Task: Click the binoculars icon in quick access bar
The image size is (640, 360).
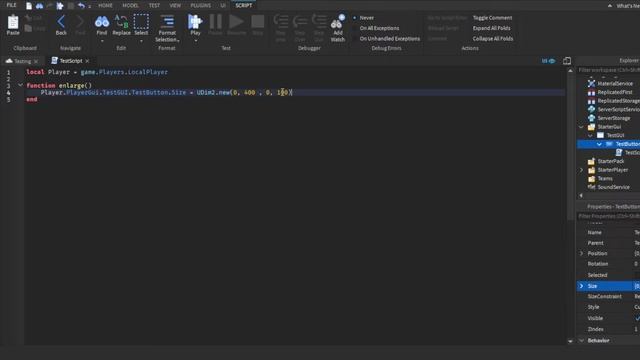Action: coord(40,6)
